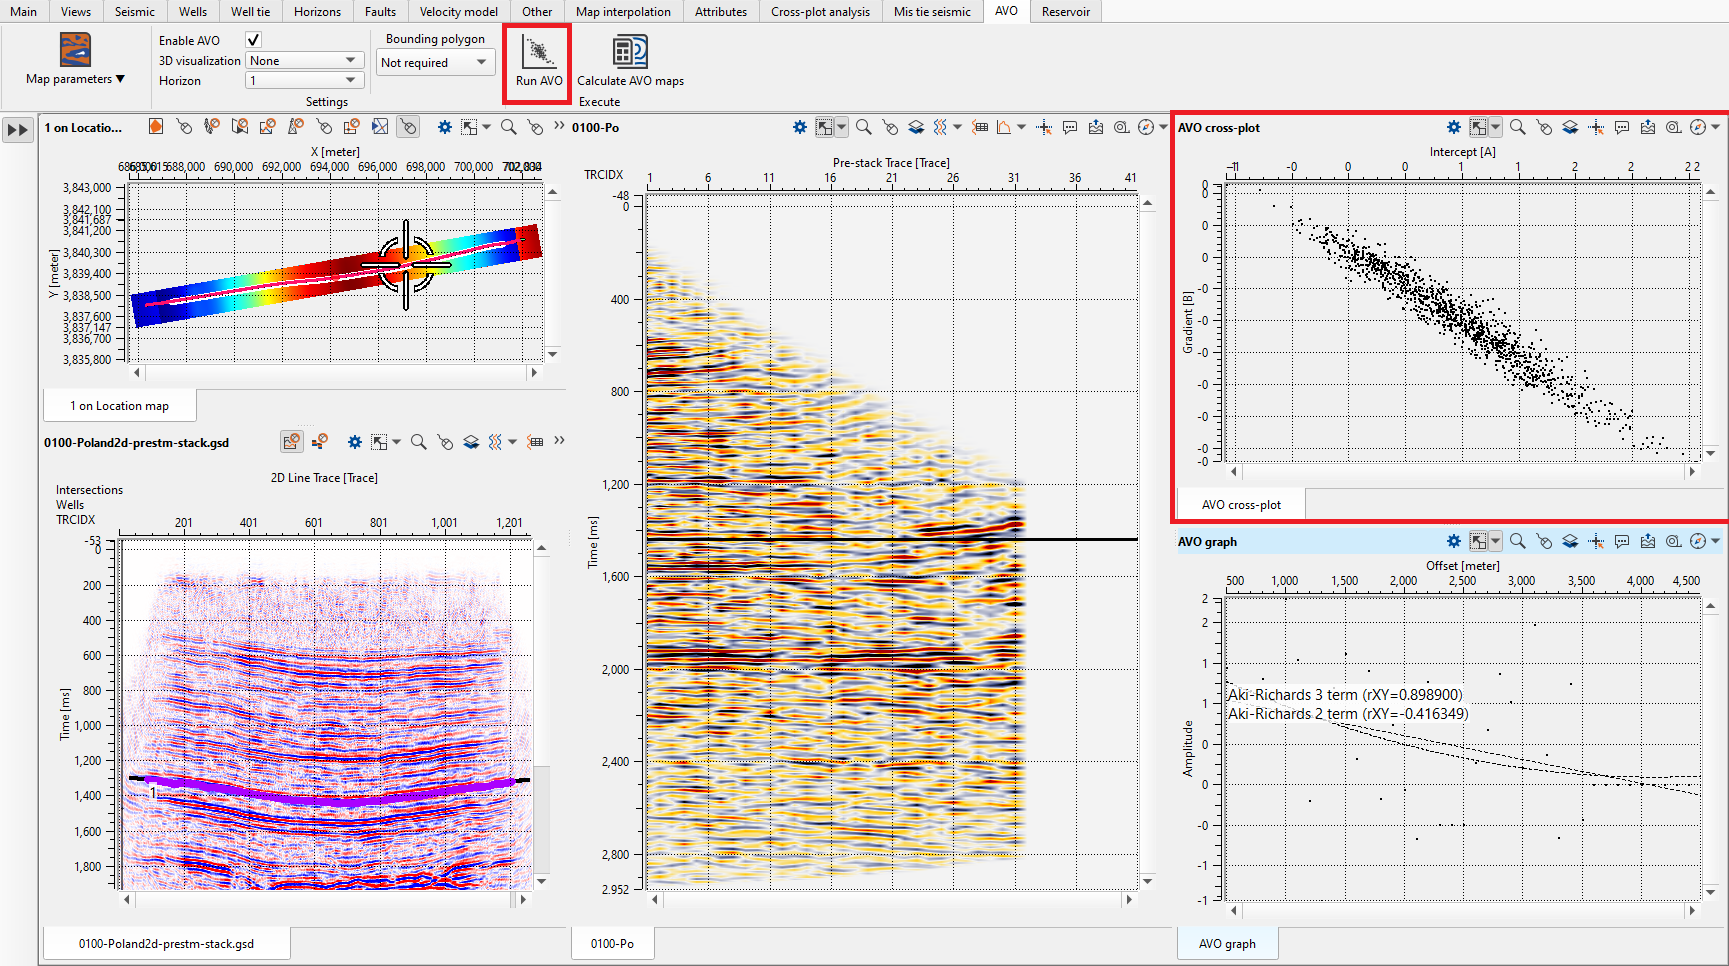This screenshot has height=966, width=1729.
Task: Open the Horizon dropdown
Action: [x=304, y=81]
